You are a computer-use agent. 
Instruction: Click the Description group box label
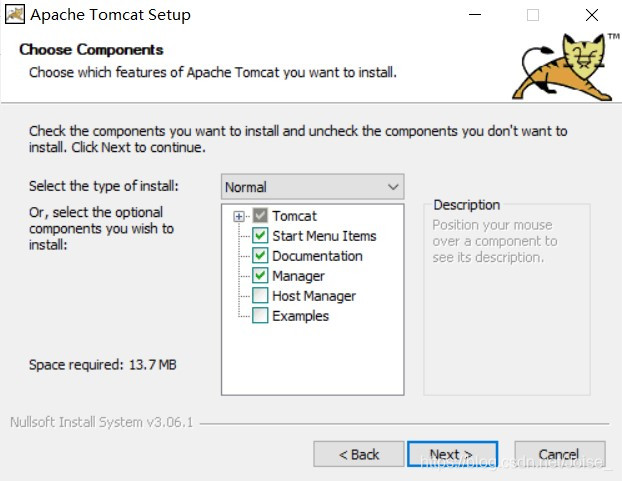coord(466,205)
